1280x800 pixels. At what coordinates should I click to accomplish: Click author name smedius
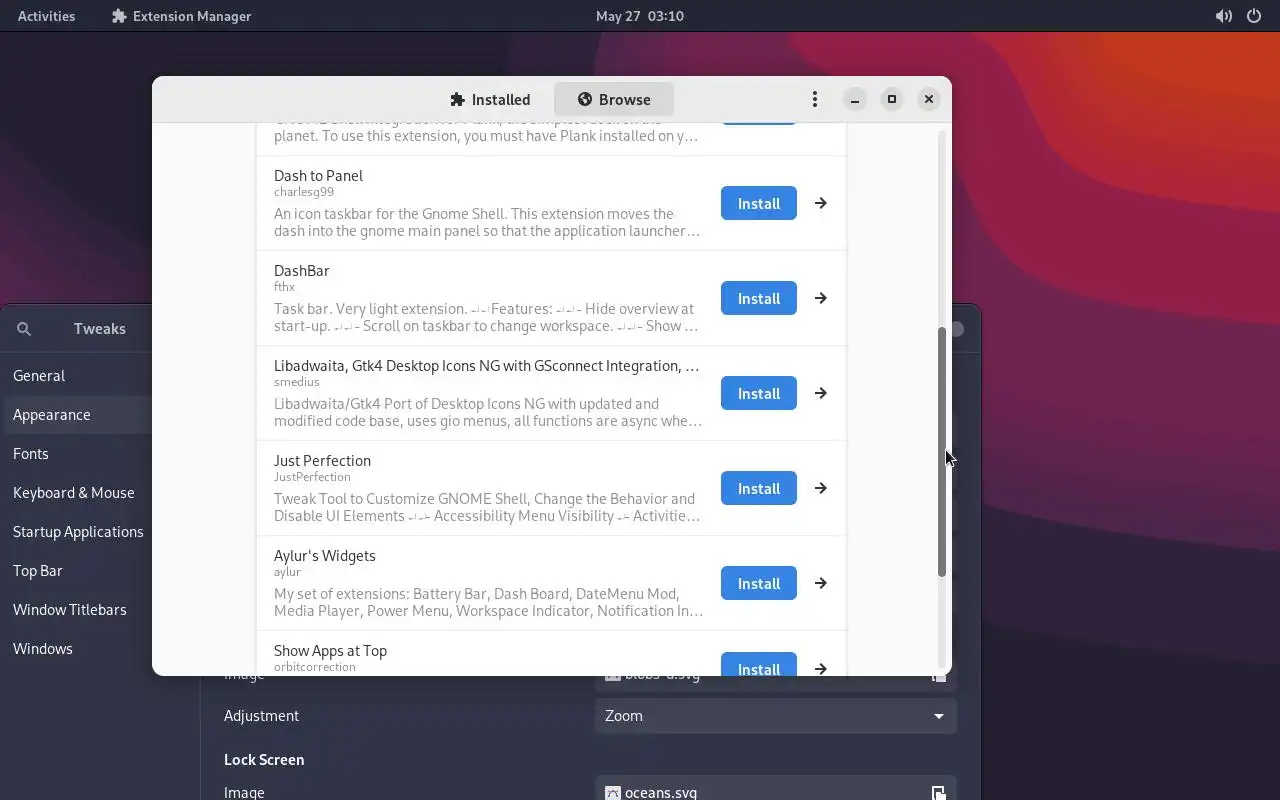[297, 382]
